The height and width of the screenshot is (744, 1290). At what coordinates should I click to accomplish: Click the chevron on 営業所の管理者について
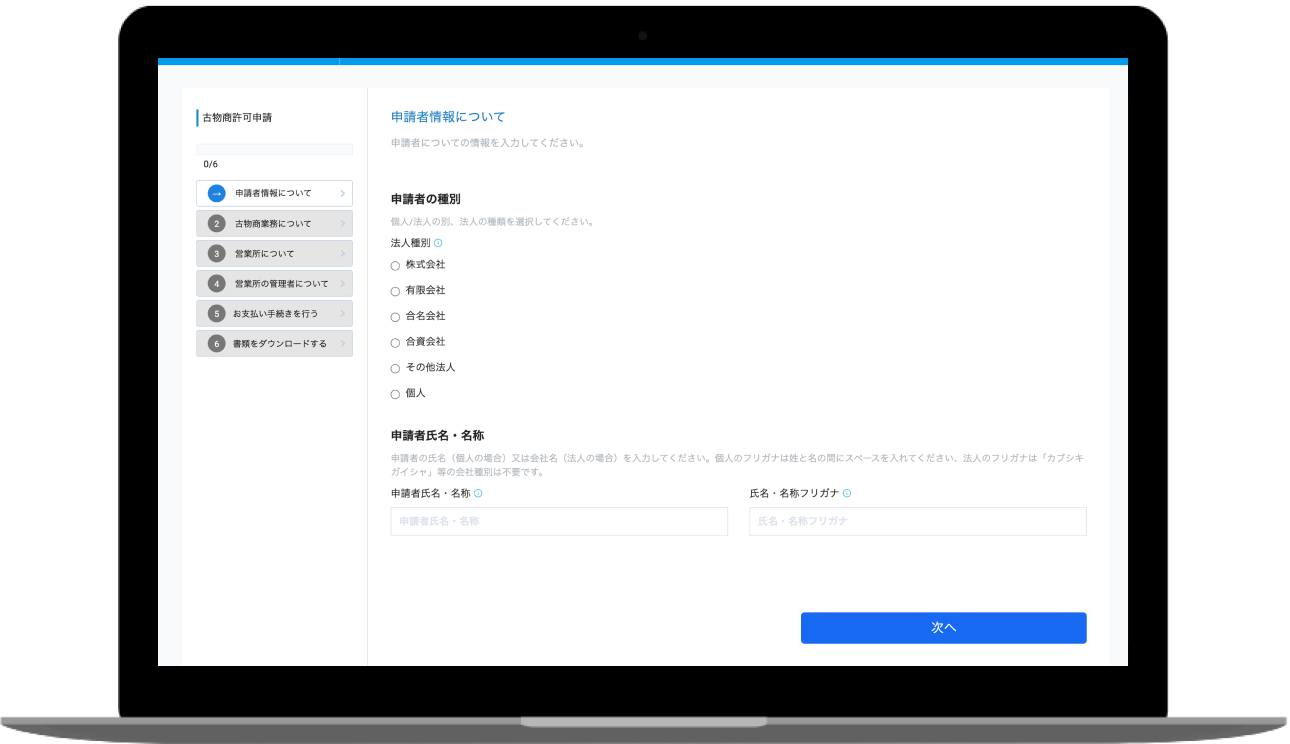pyautogui.click(x=344, y=283)
